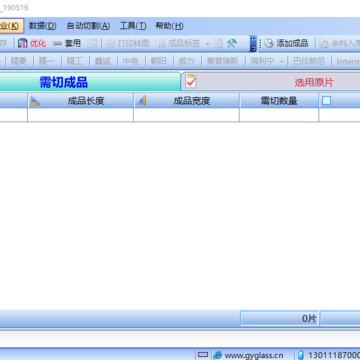Click the phone number 1301118700 in status bar

pos(334,355)
